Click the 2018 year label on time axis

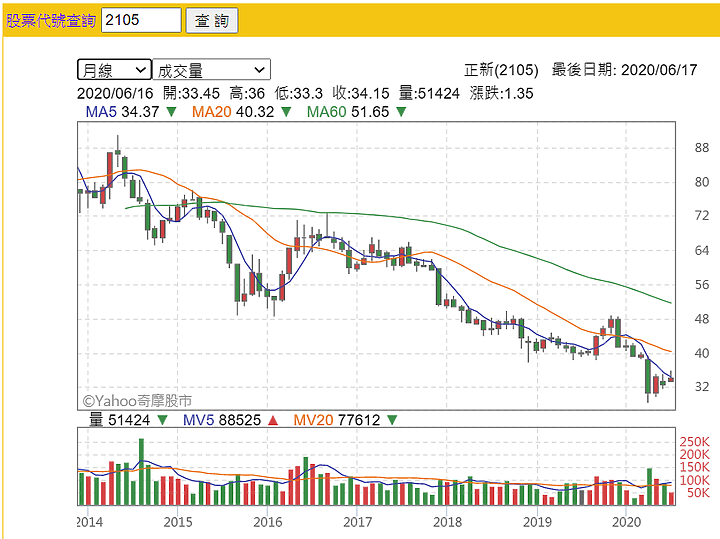pyautogui.click(x=447, y=522)
